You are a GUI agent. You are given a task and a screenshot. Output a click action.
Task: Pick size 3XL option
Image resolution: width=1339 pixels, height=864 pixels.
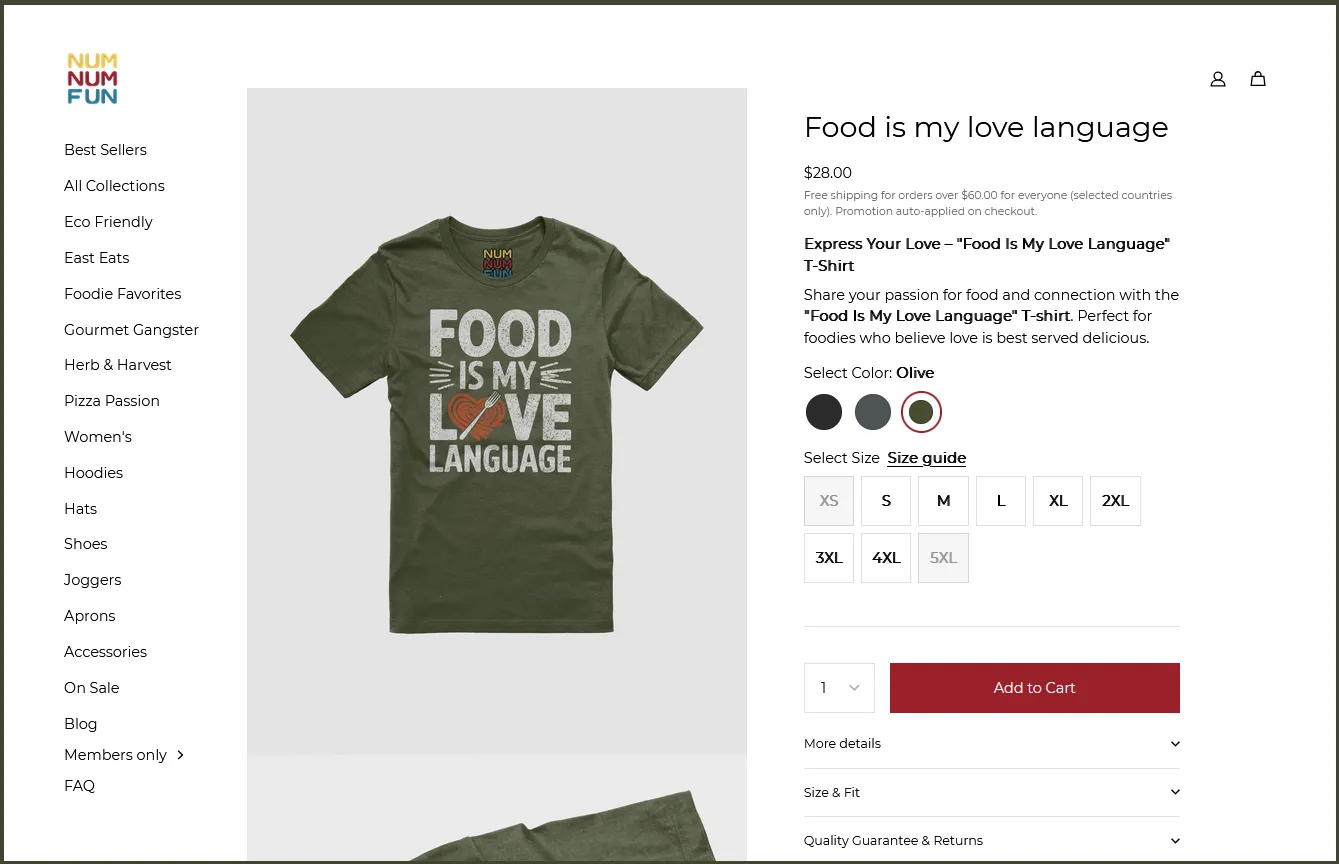(x=829, y=558)
